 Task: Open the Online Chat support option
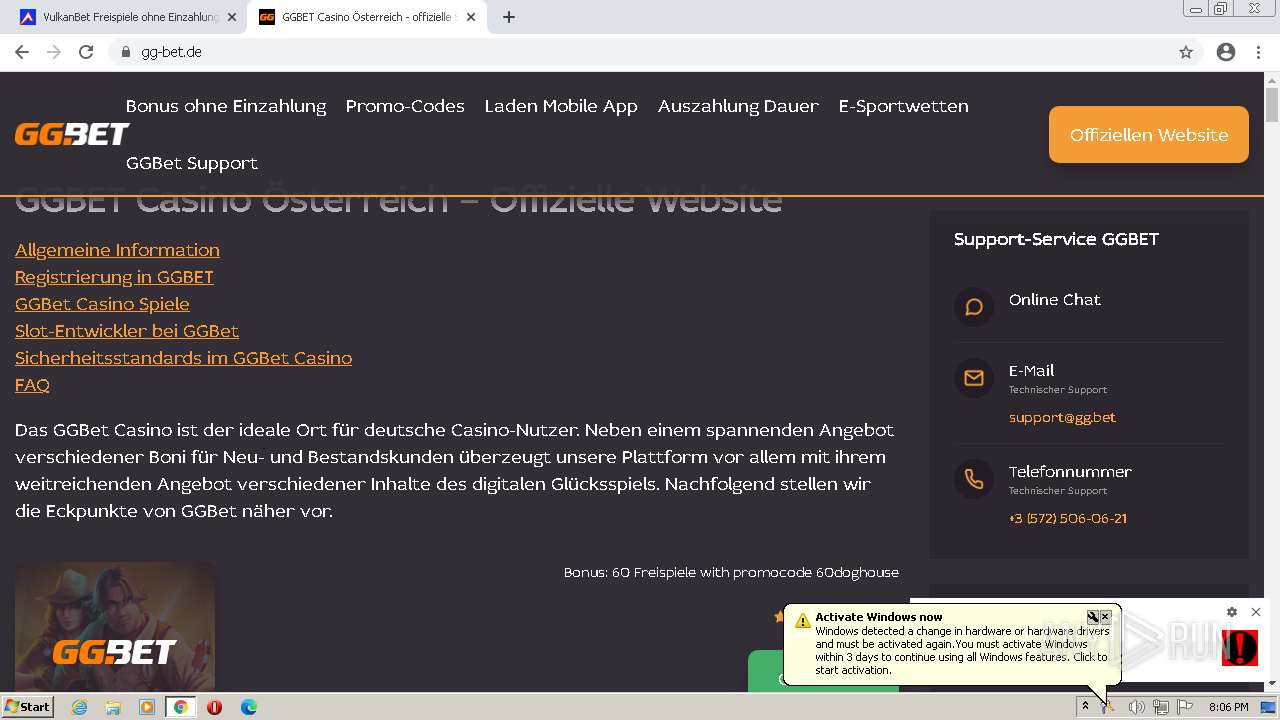(1055, 300)
